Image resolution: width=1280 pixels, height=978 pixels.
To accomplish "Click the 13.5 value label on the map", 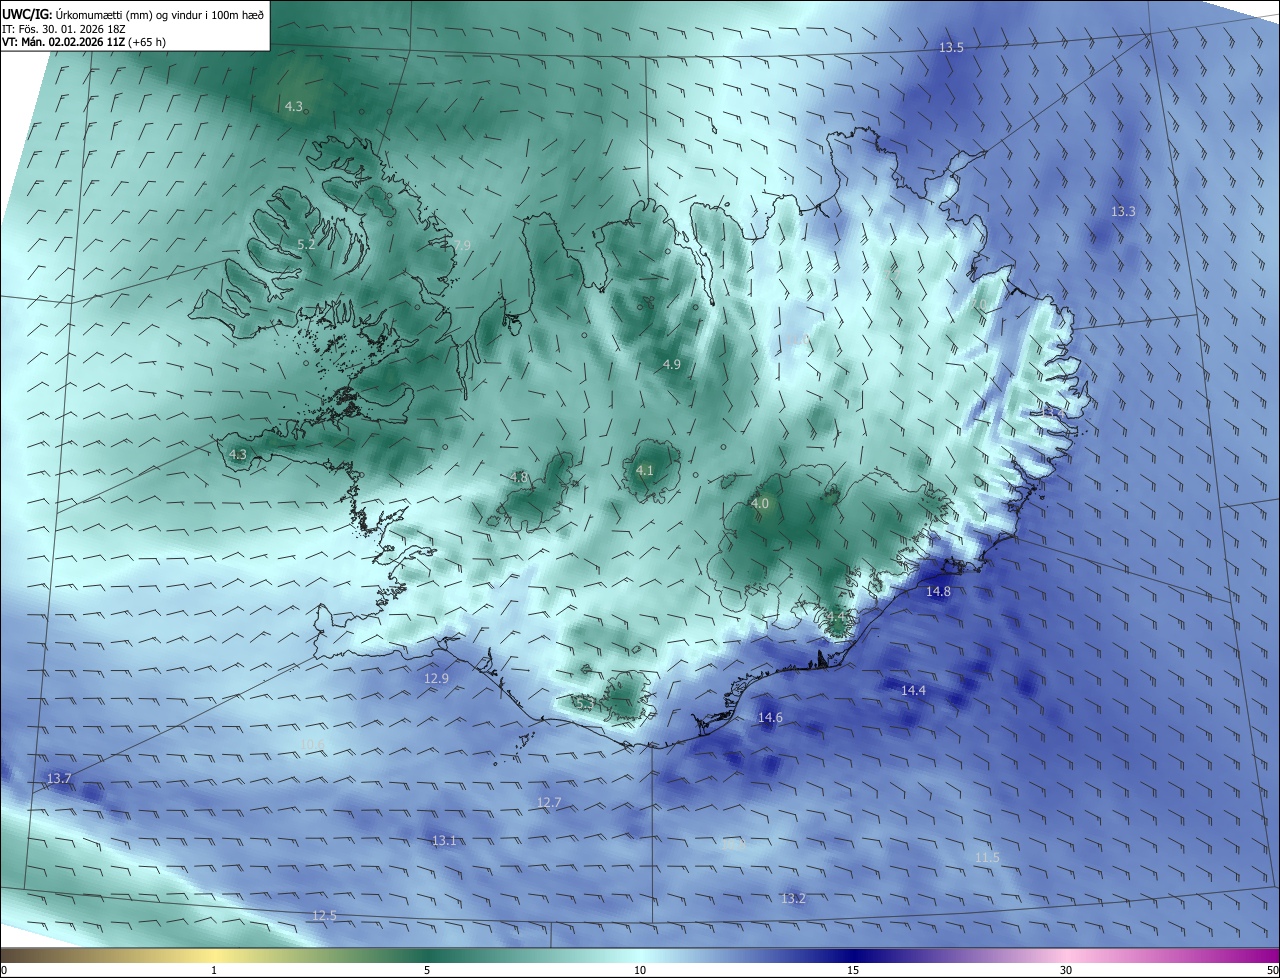I will pyautogui.click(x=951, y=48).
